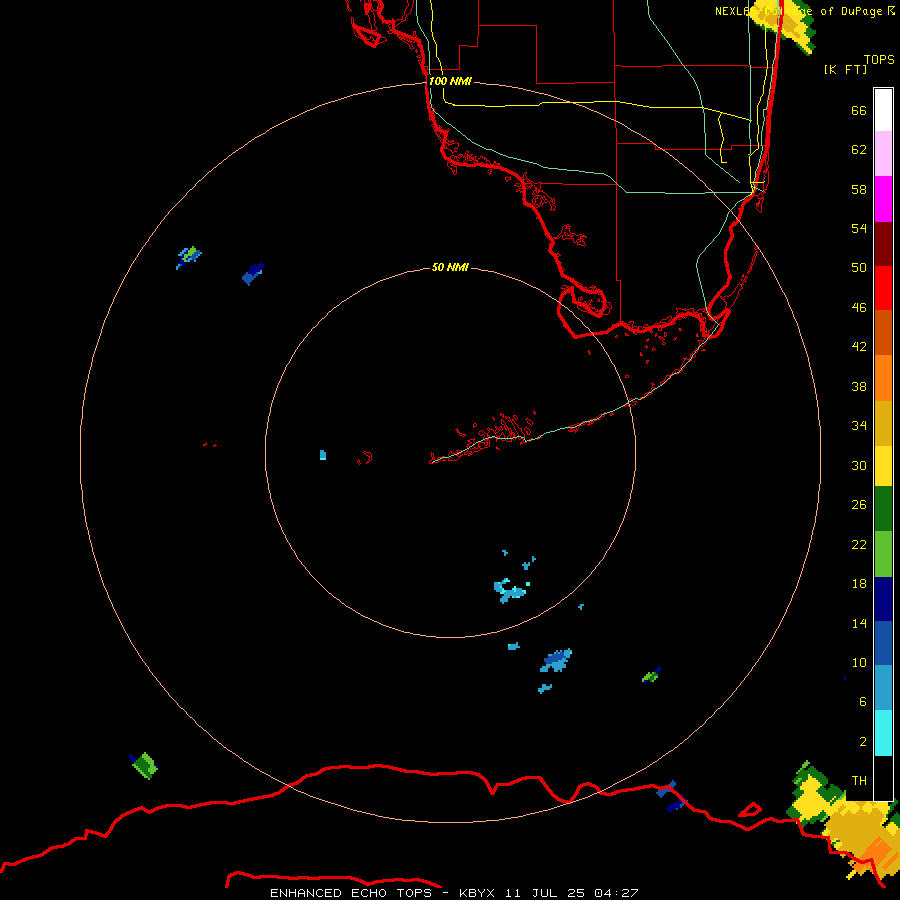The height and width of the screenshot is (900, 900).
Task: Click the '42' scale value
Action: tap(859, 347)
